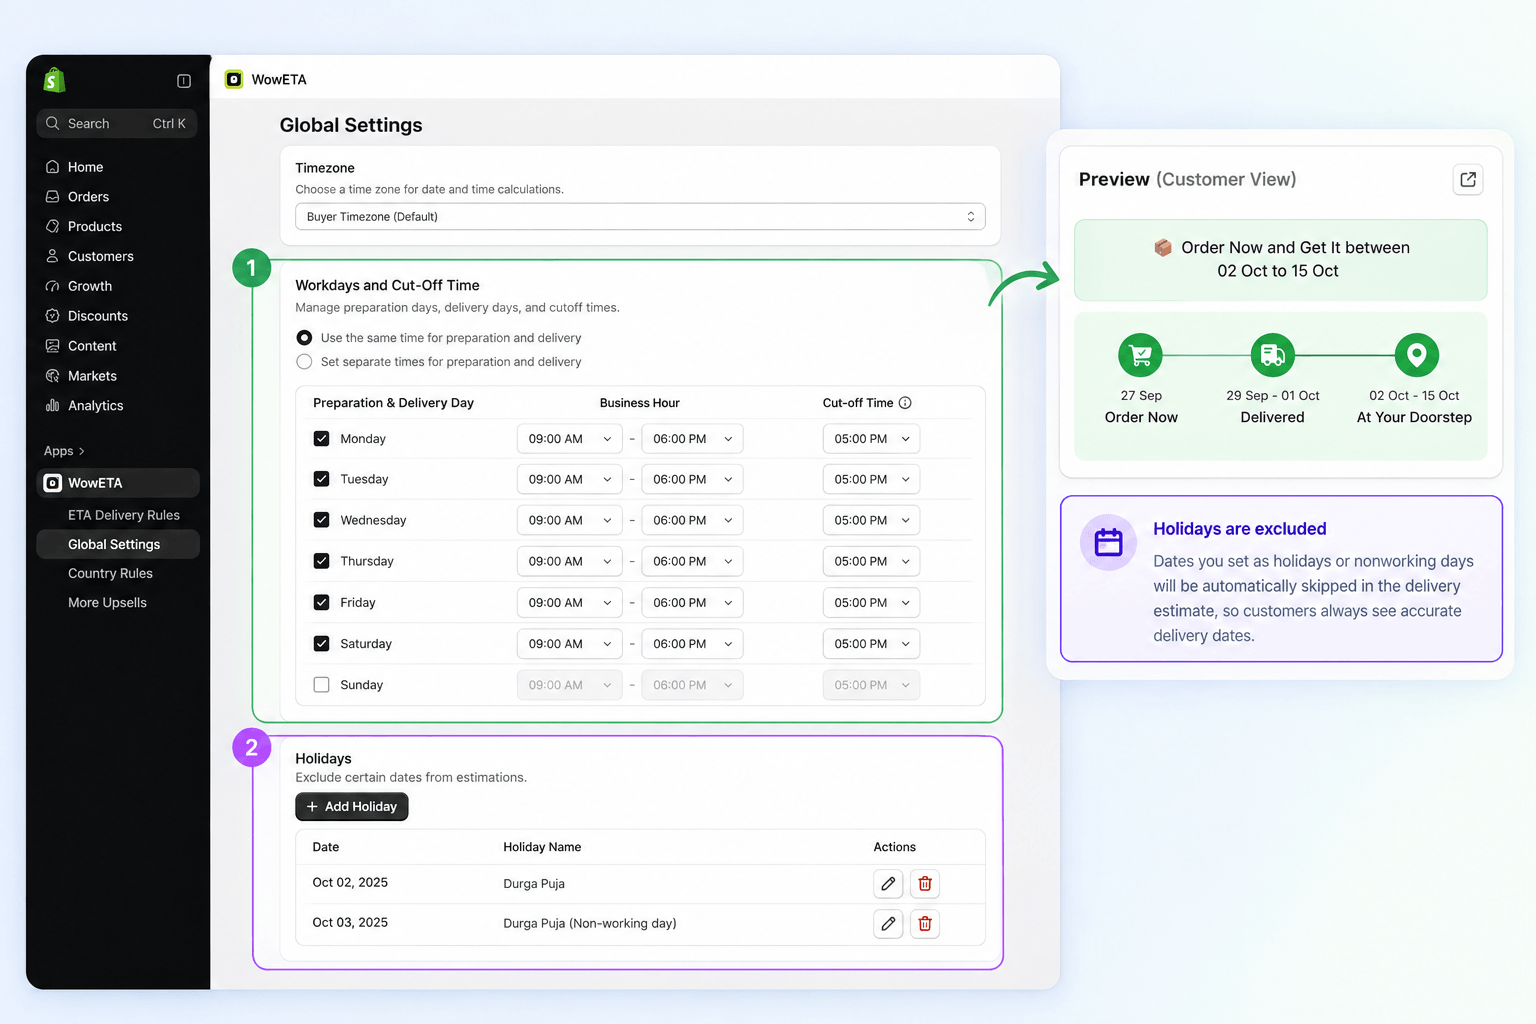Go to Customers in sidebar
Screen dimensions: 1536x1024
(100, 256)
